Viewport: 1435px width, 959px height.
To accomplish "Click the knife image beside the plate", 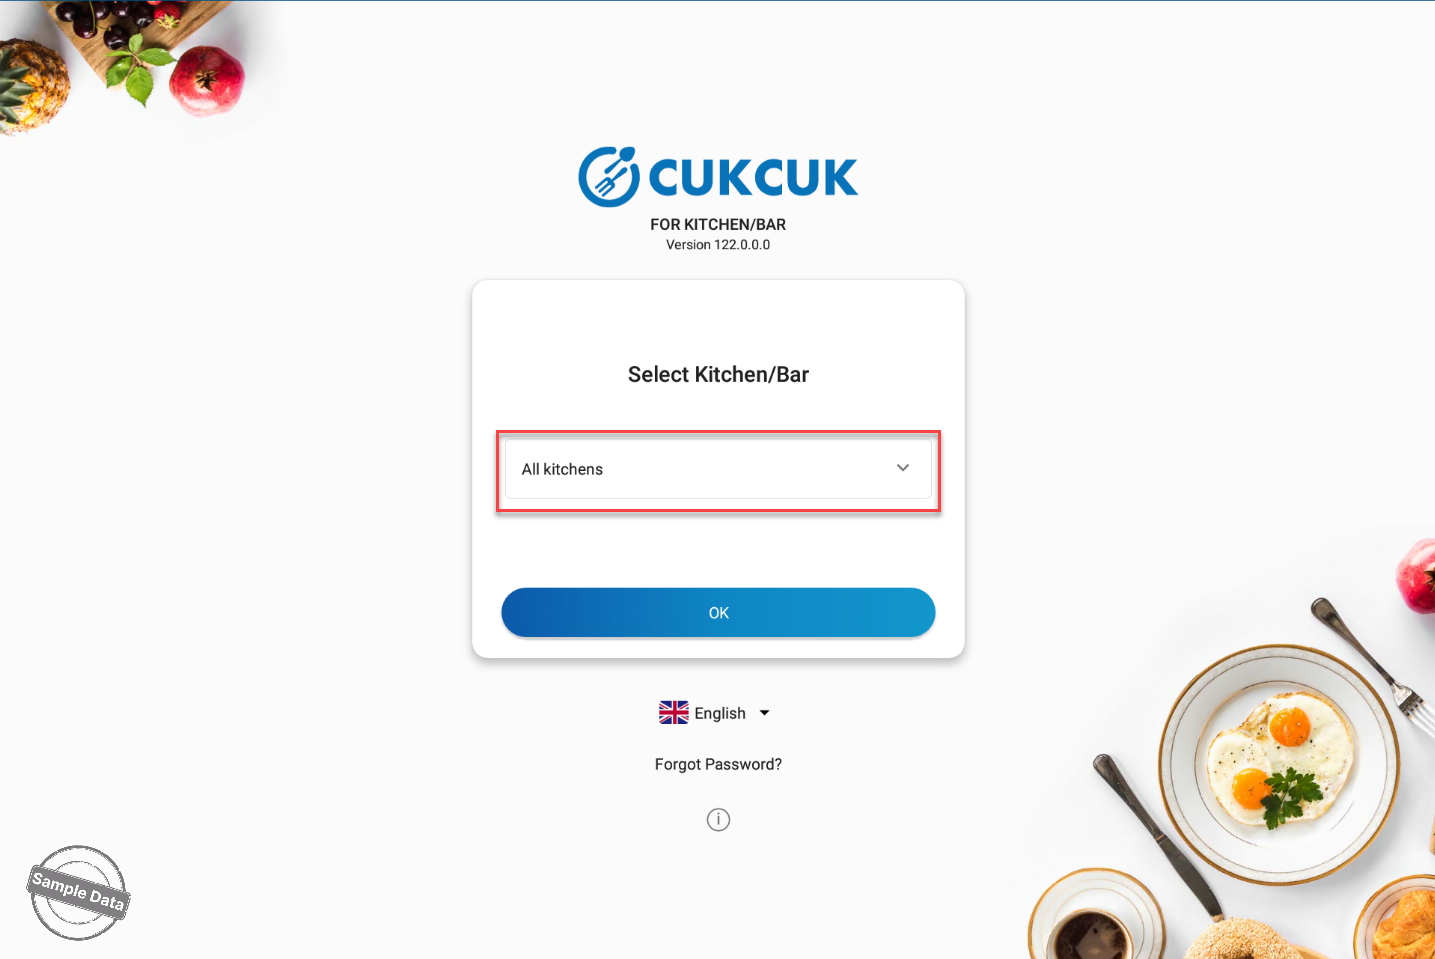I will coord(1157,836).
